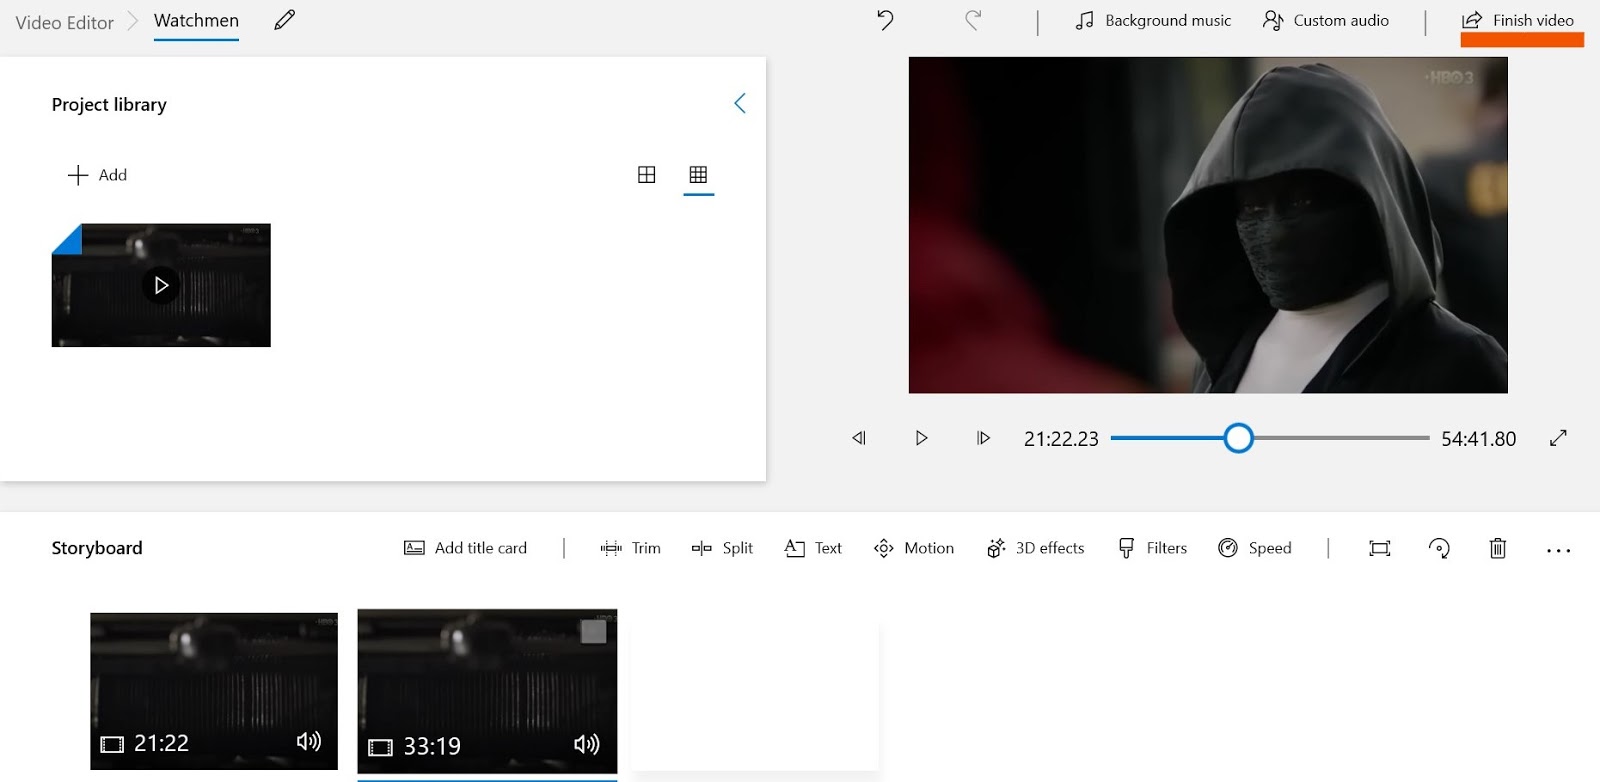Click the Project library heading
The image size is (1600, 782).
[109, 105]
